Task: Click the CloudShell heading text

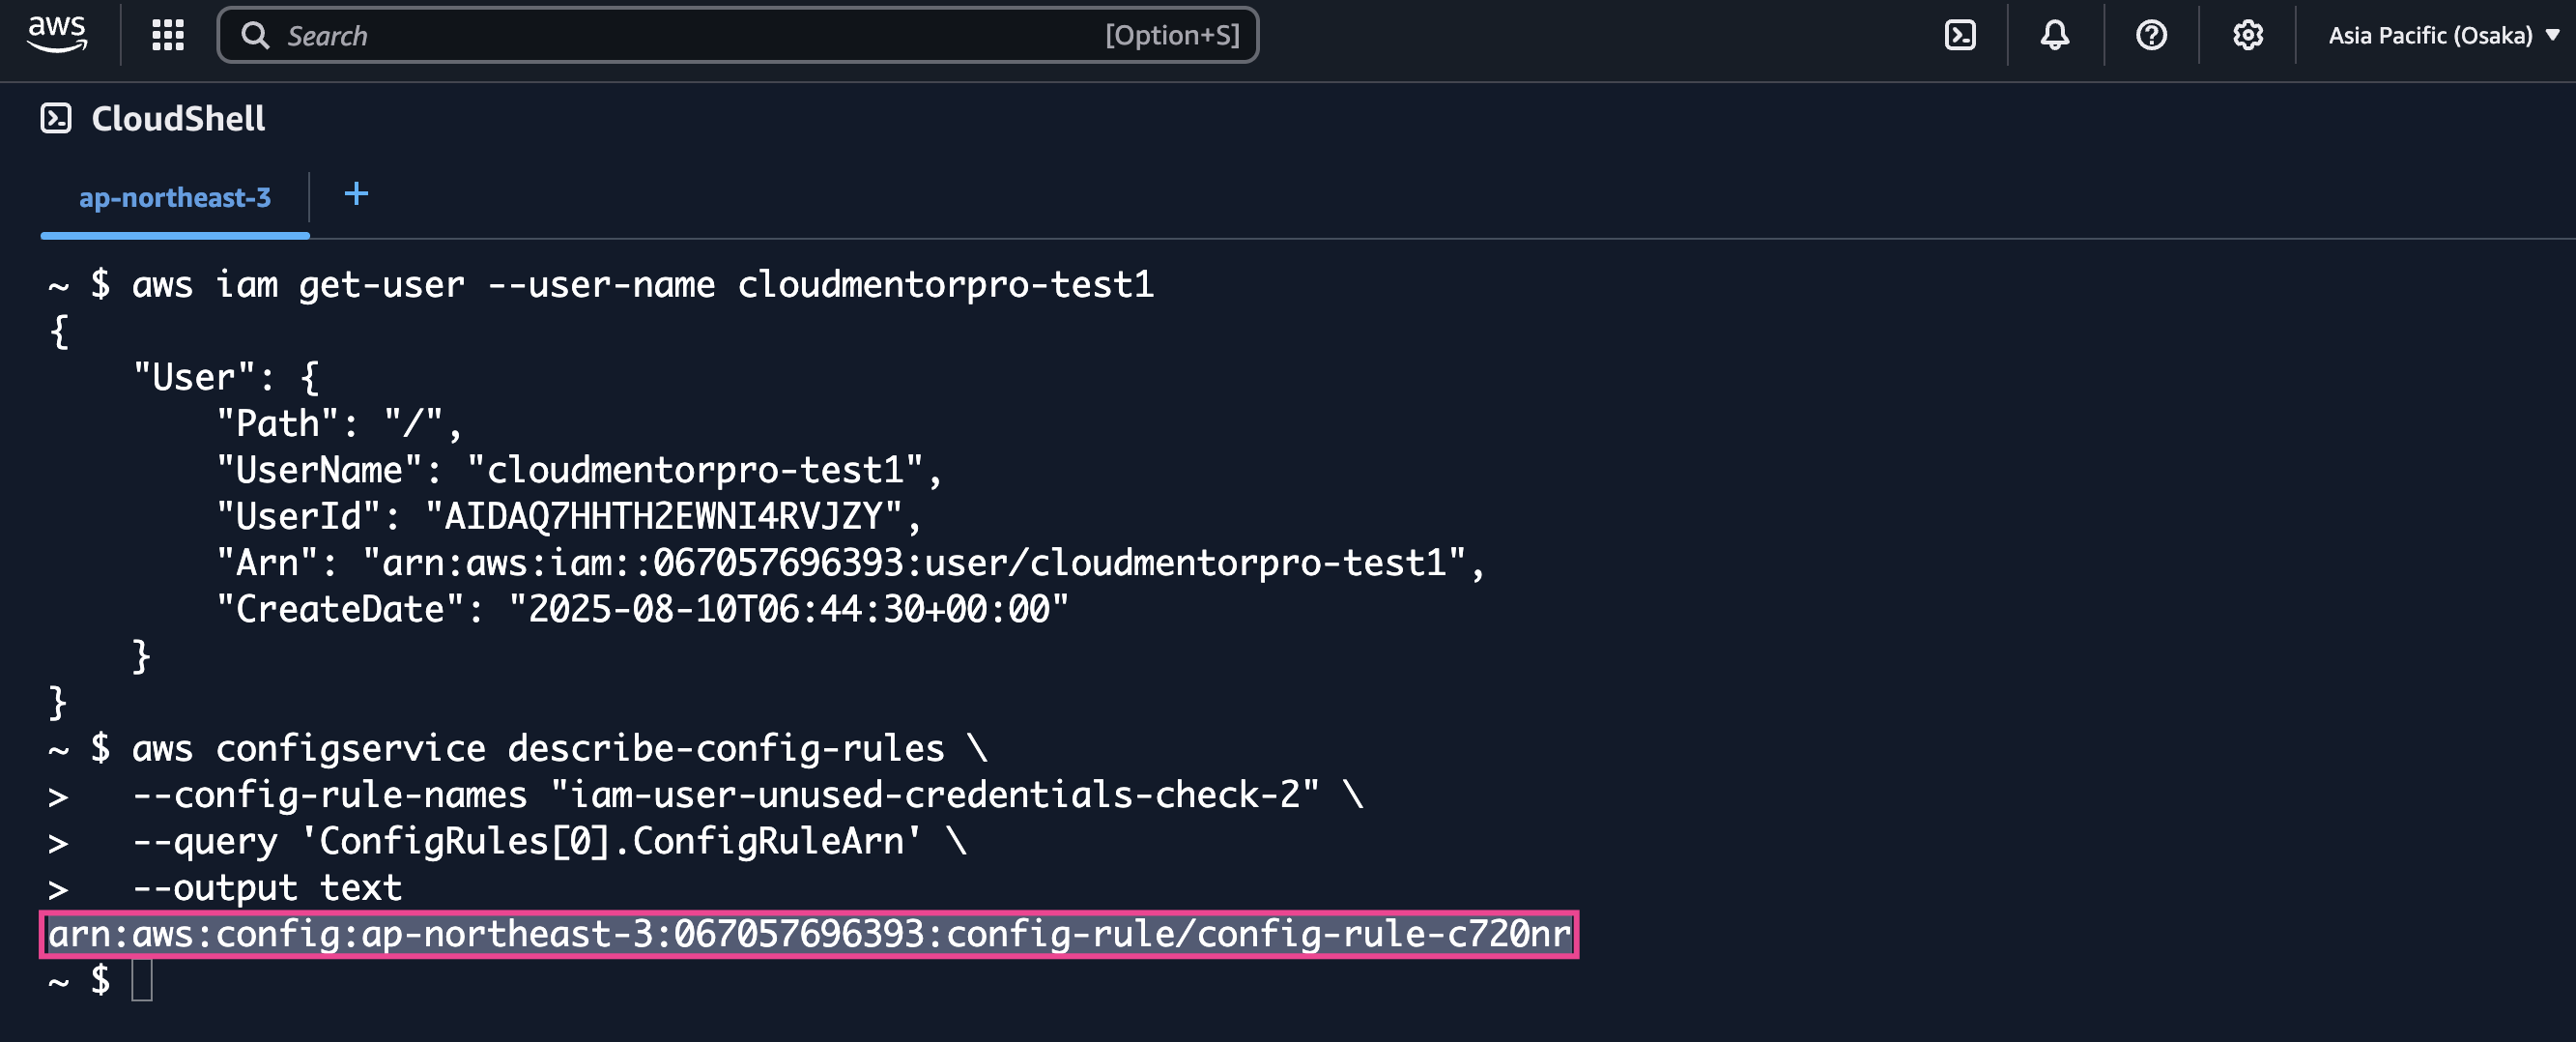Action: tap(178, 118)
